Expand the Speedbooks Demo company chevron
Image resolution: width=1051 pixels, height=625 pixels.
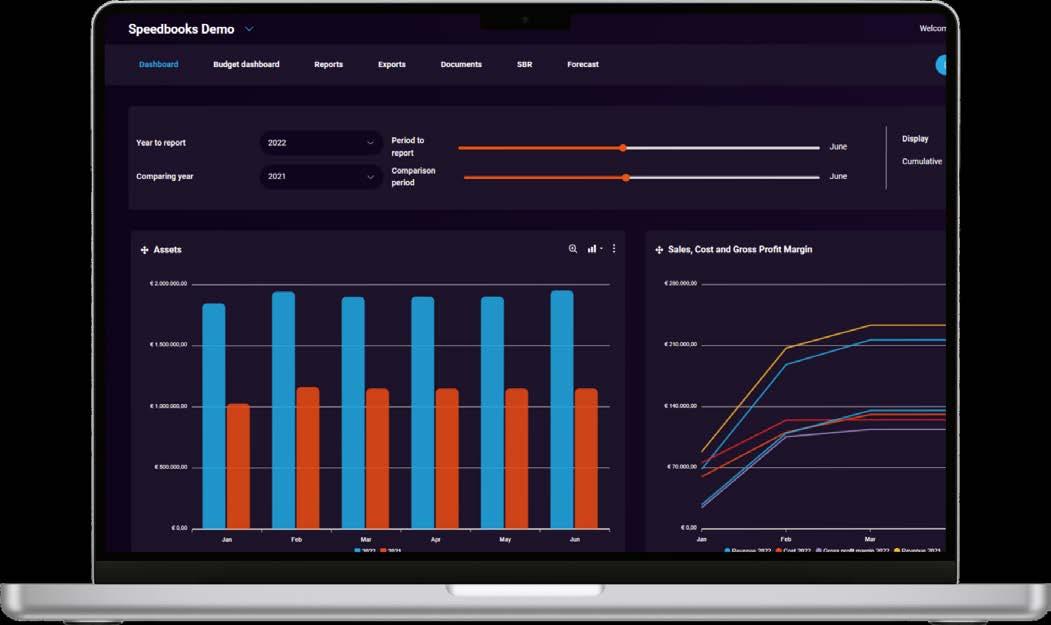pos(249,29)
